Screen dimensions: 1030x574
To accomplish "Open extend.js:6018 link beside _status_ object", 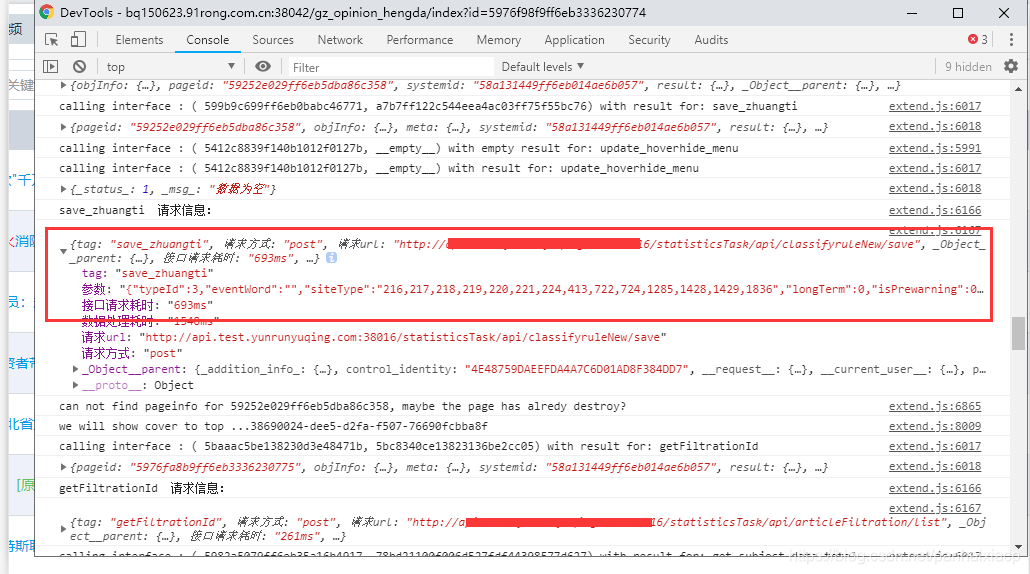I will point(935,188).
